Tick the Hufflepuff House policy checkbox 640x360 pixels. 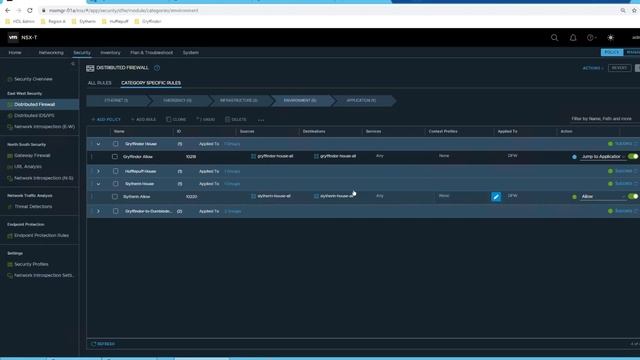116,171
